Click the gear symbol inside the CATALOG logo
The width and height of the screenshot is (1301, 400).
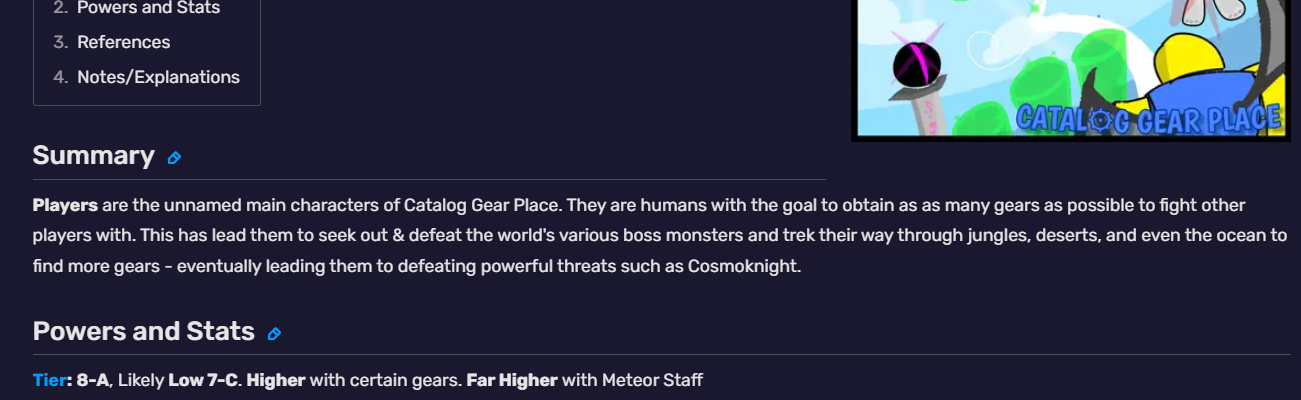pos(1100,120)
